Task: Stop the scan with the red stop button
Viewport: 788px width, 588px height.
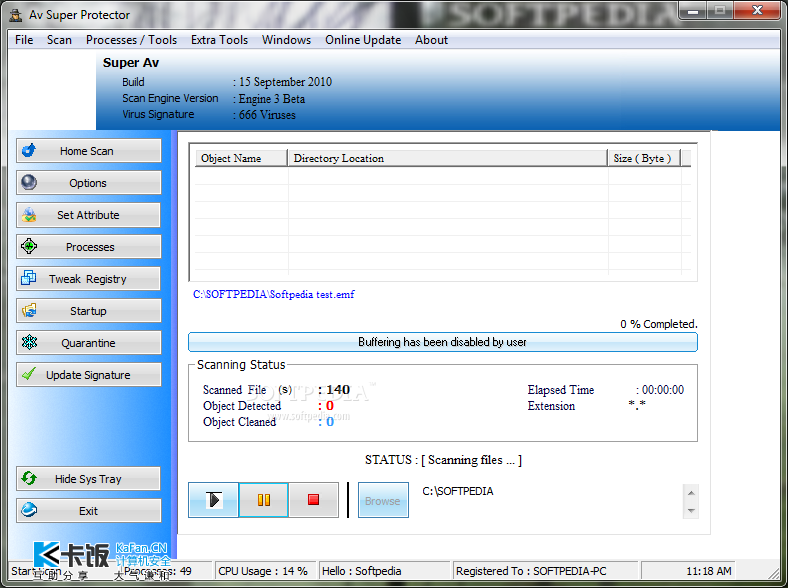Action: coord(314,500)
